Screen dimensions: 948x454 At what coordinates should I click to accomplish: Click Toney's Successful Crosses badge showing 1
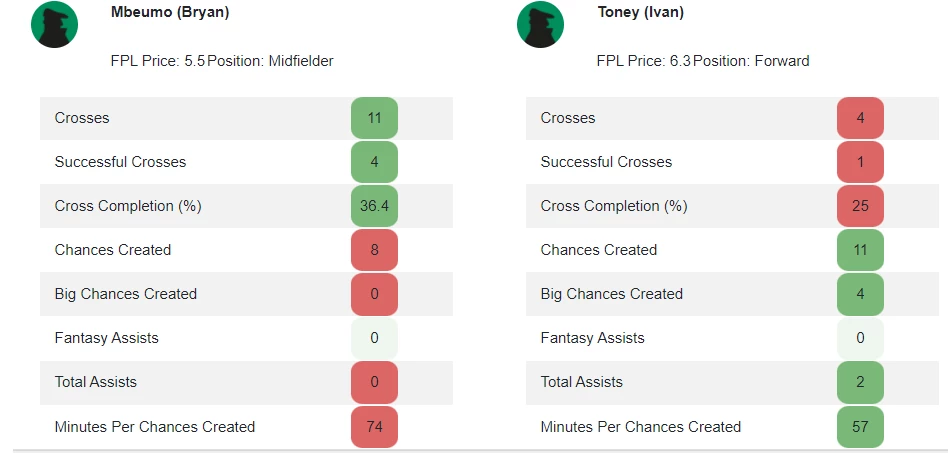tap(860, 162)
